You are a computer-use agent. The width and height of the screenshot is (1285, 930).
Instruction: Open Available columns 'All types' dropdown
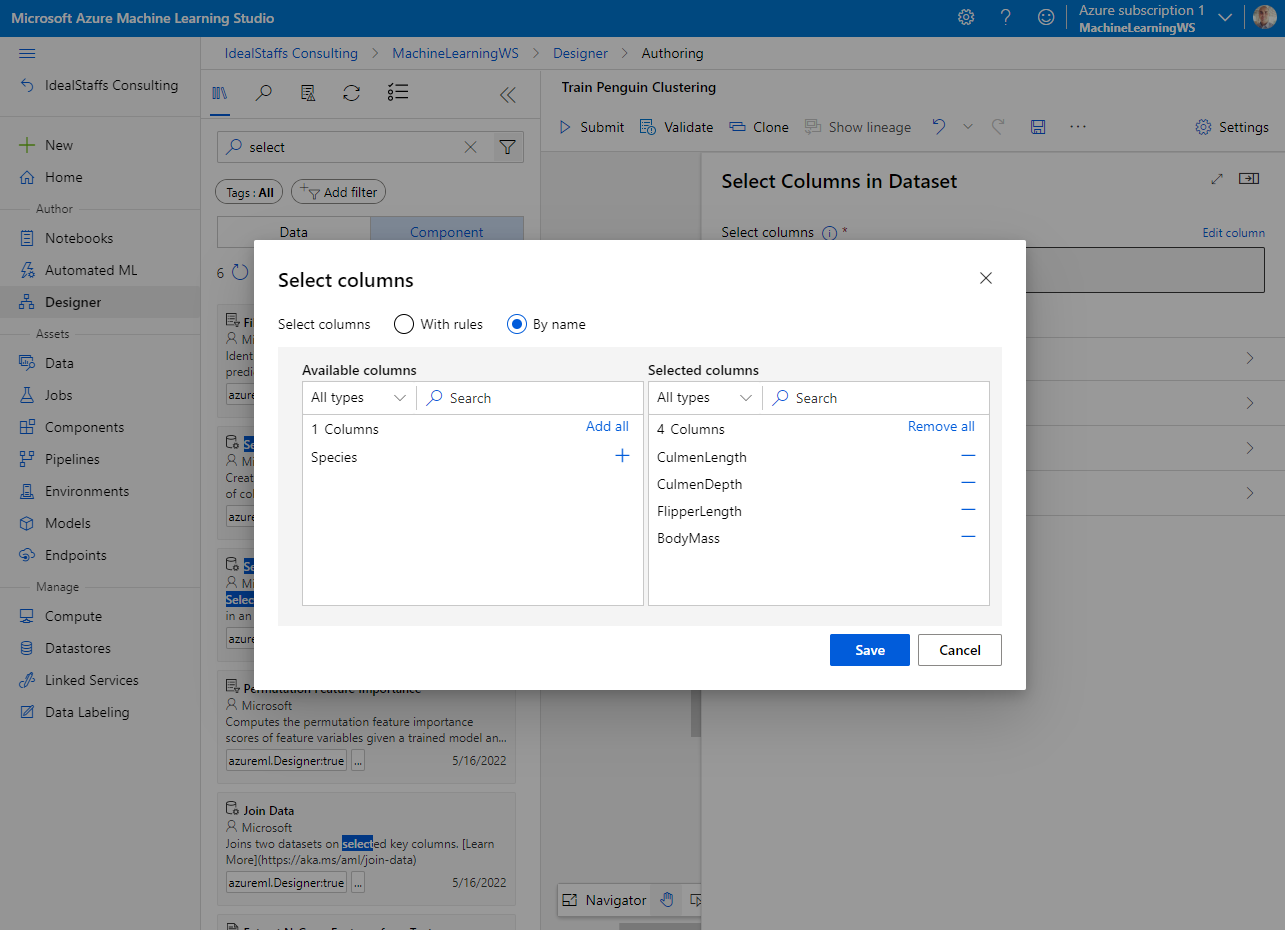click(358, 398)
